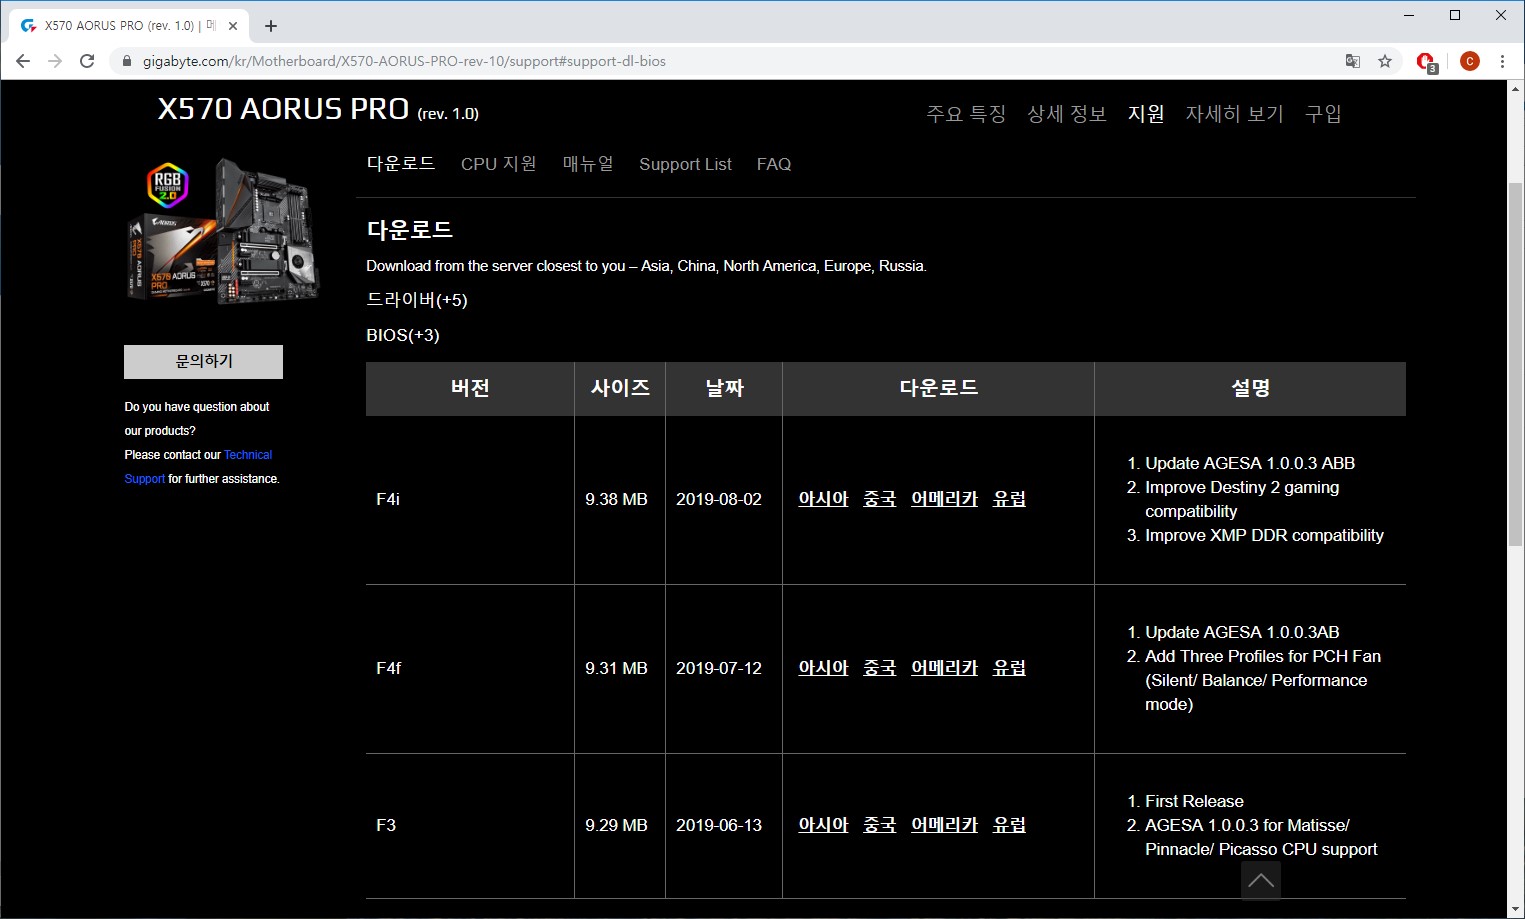The image size is (1525, 919).
Task: Switch to Support List tab
Action: coord(686,164)
